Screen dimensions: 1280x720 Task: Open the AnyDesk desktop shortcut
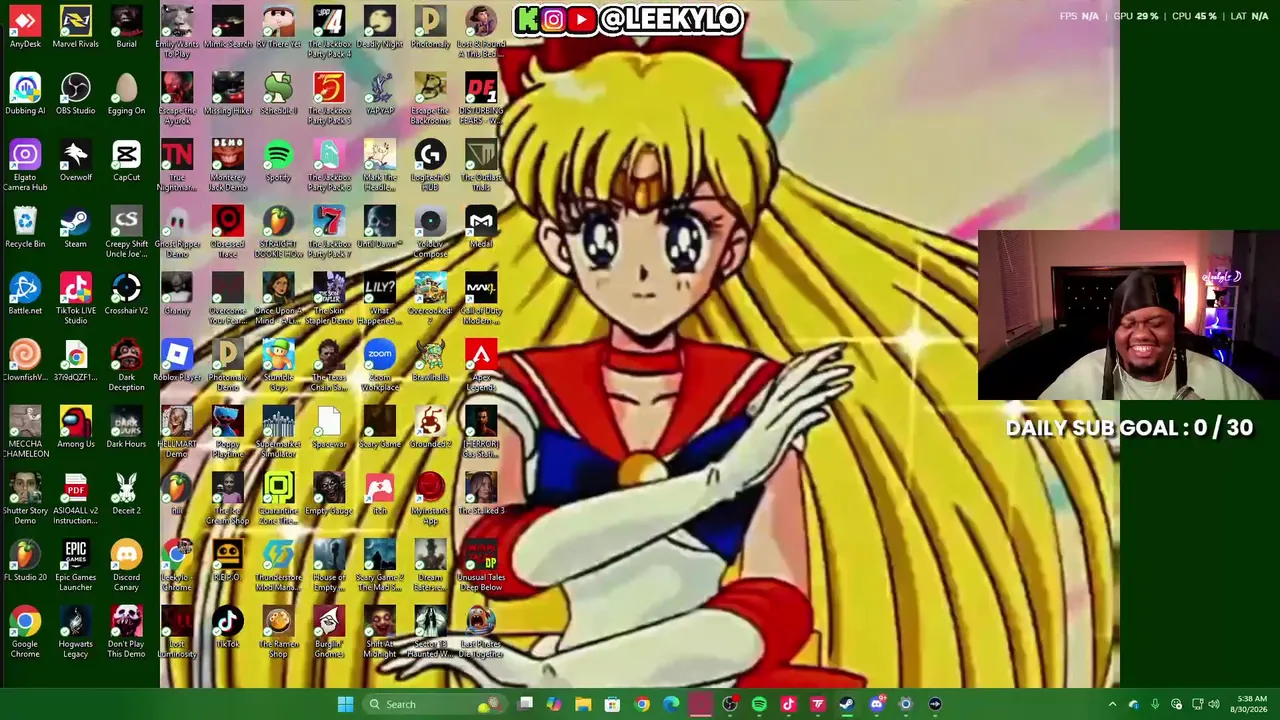25,27
